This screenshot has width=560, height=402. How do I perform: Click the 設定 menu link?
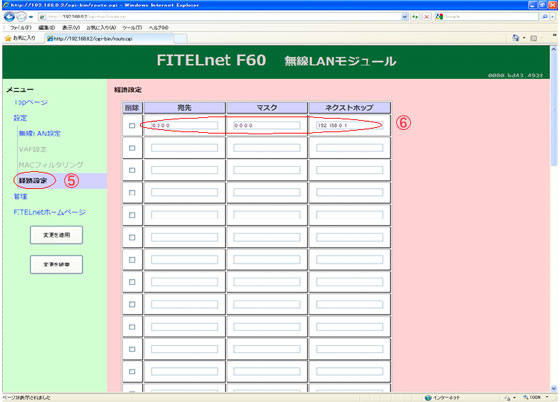click(x=20, y=118)
